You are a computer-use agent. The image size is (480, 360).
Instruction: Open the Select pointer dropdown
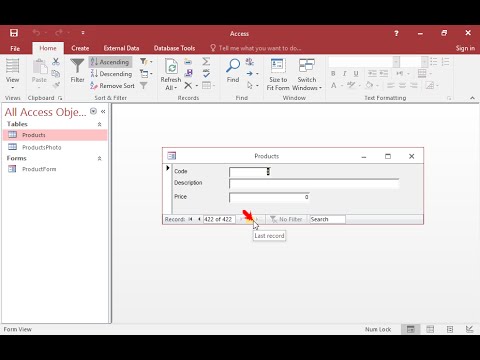point(252,86)
